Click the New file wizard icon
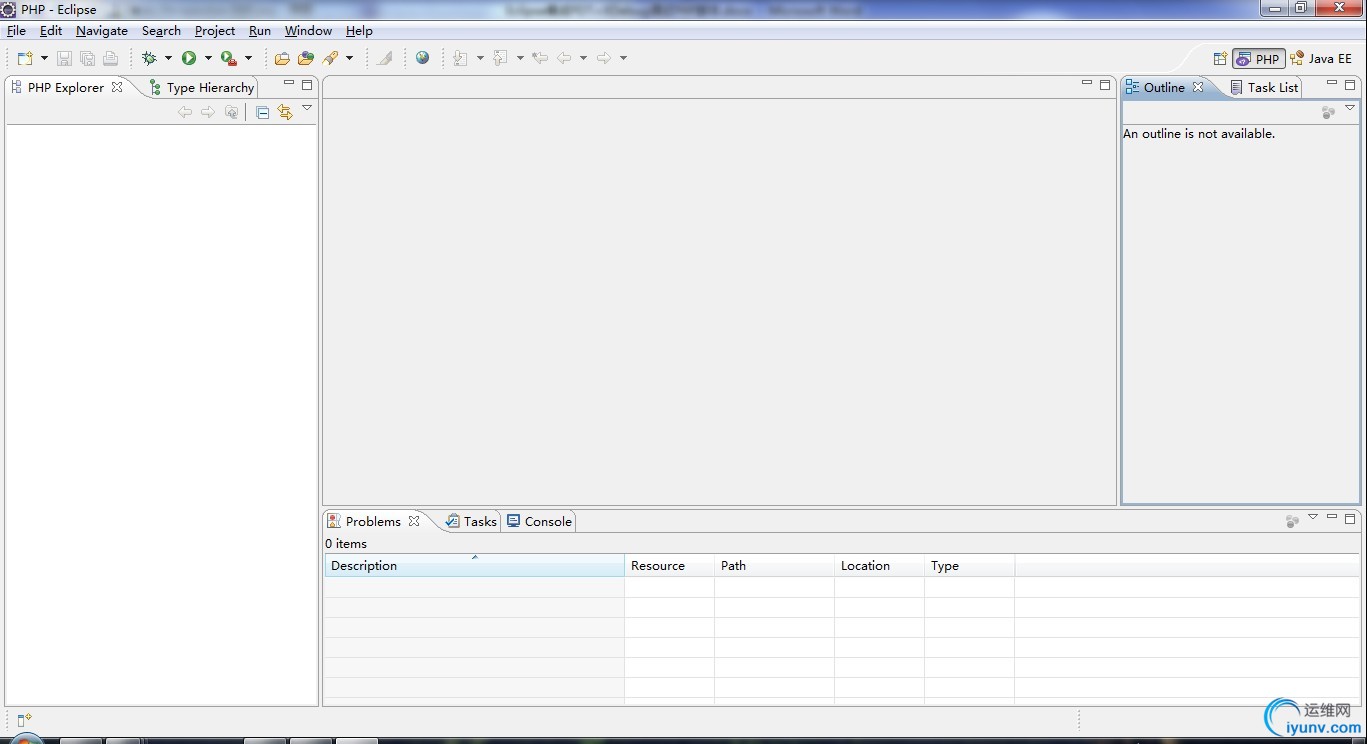Screen dimensions: 1367x744 point(26,58)
